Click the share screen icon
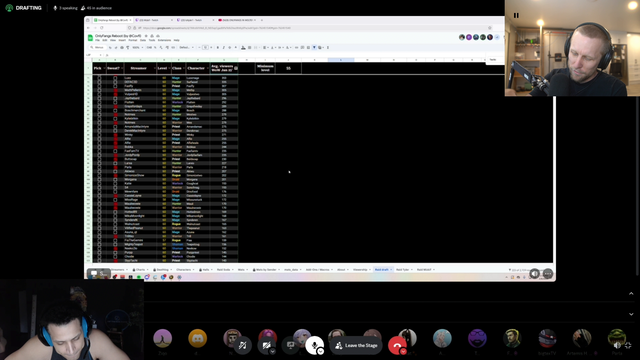The height and width of the screenshot is (360, 640). [x=290, y=345]
